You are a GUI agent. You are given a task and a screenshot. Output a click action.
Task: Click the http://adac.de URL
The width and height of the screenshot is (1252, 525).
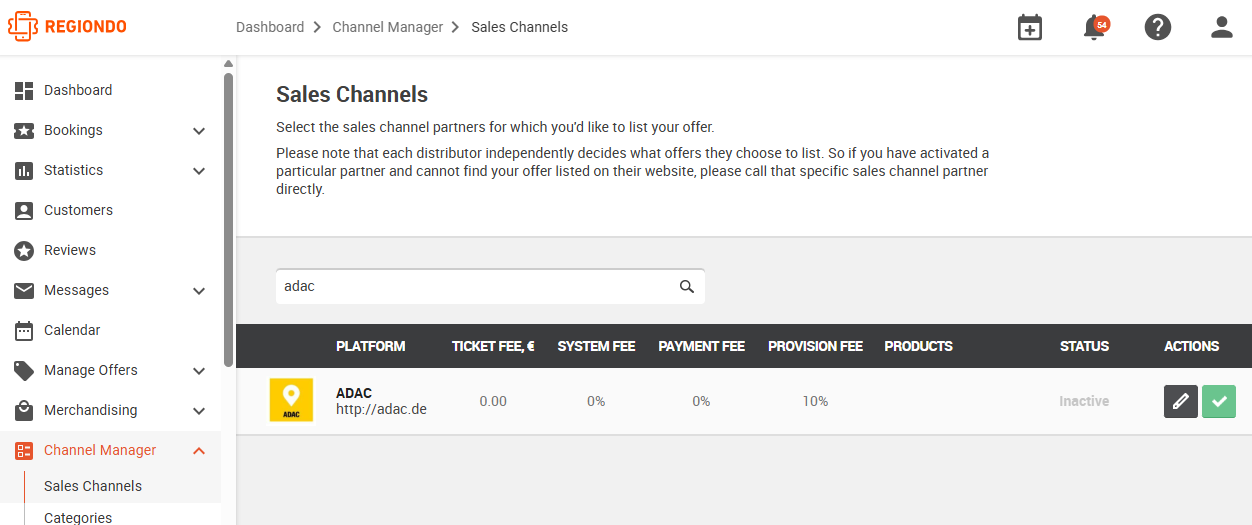coord(381,409)
